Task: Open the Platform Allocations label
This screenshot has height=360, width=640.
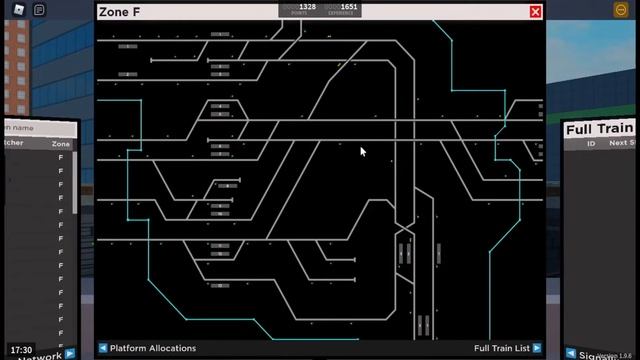Action: coord(153,348)
